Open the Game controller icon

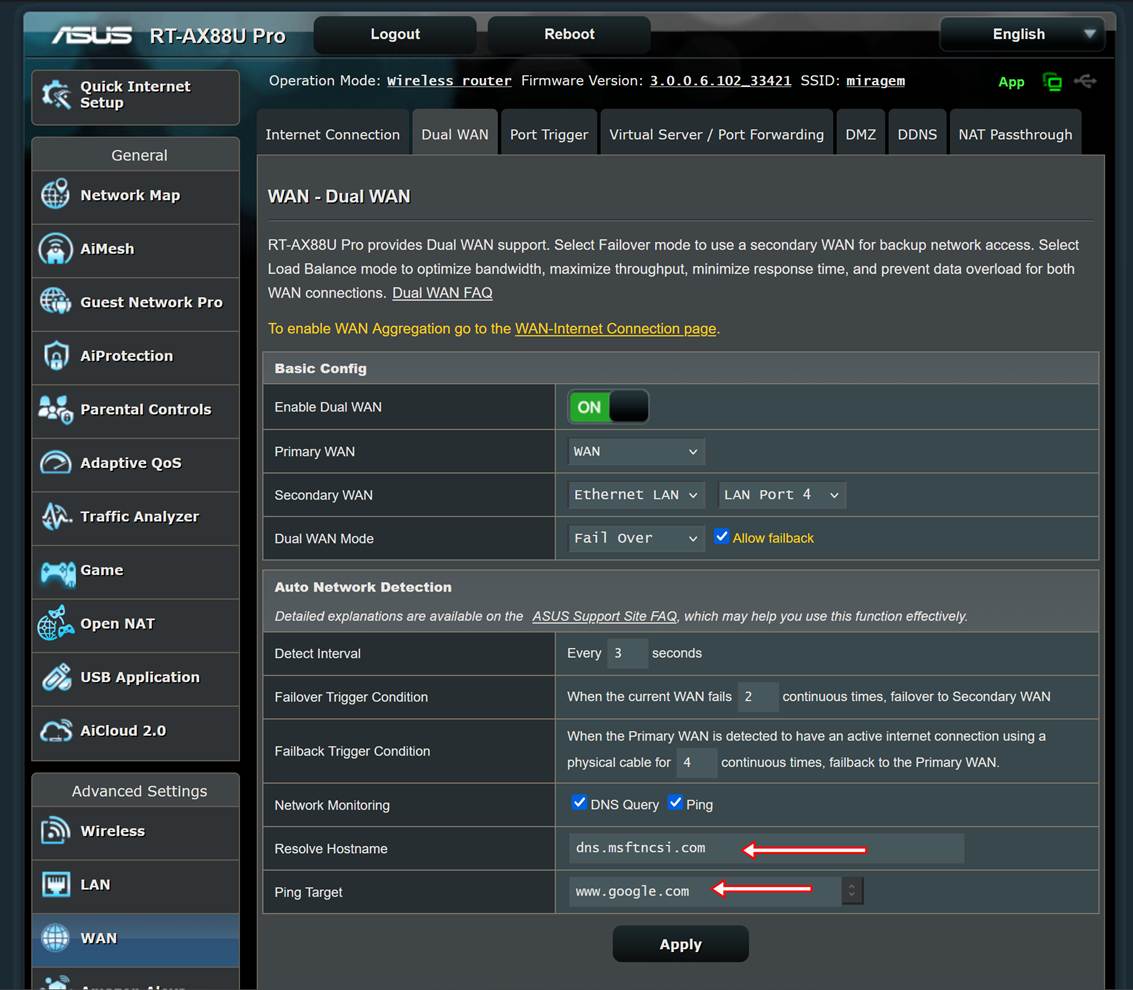pos(56,570)
